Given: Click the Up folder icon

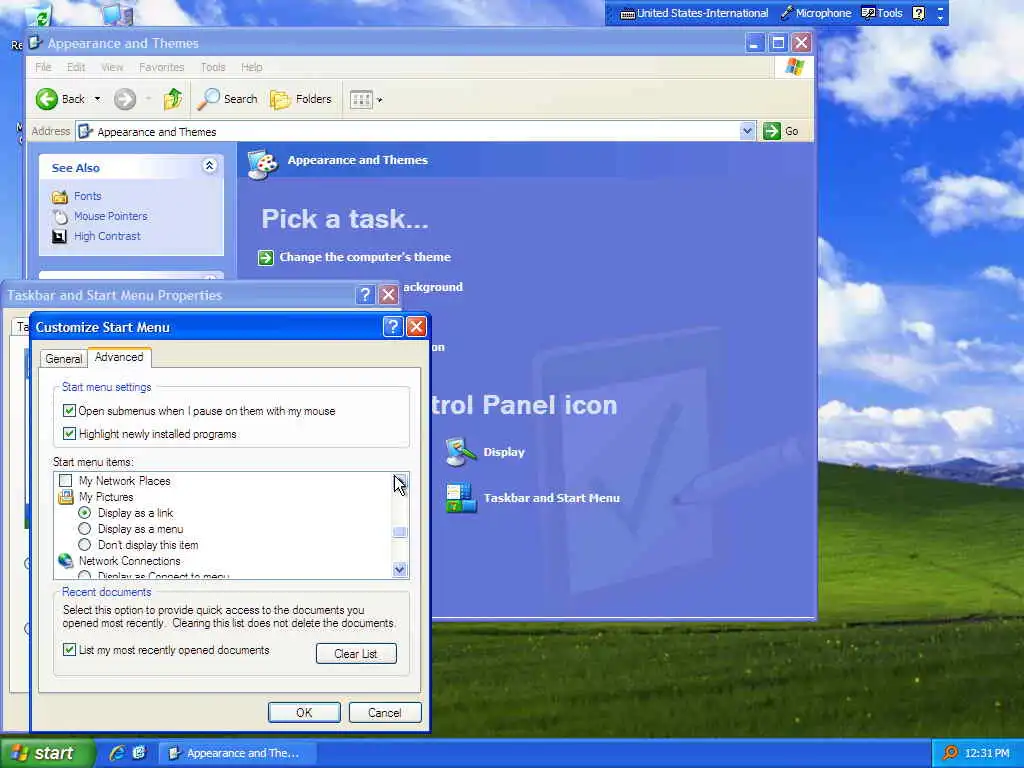Looking at the screenshot, I should [173, 99].
